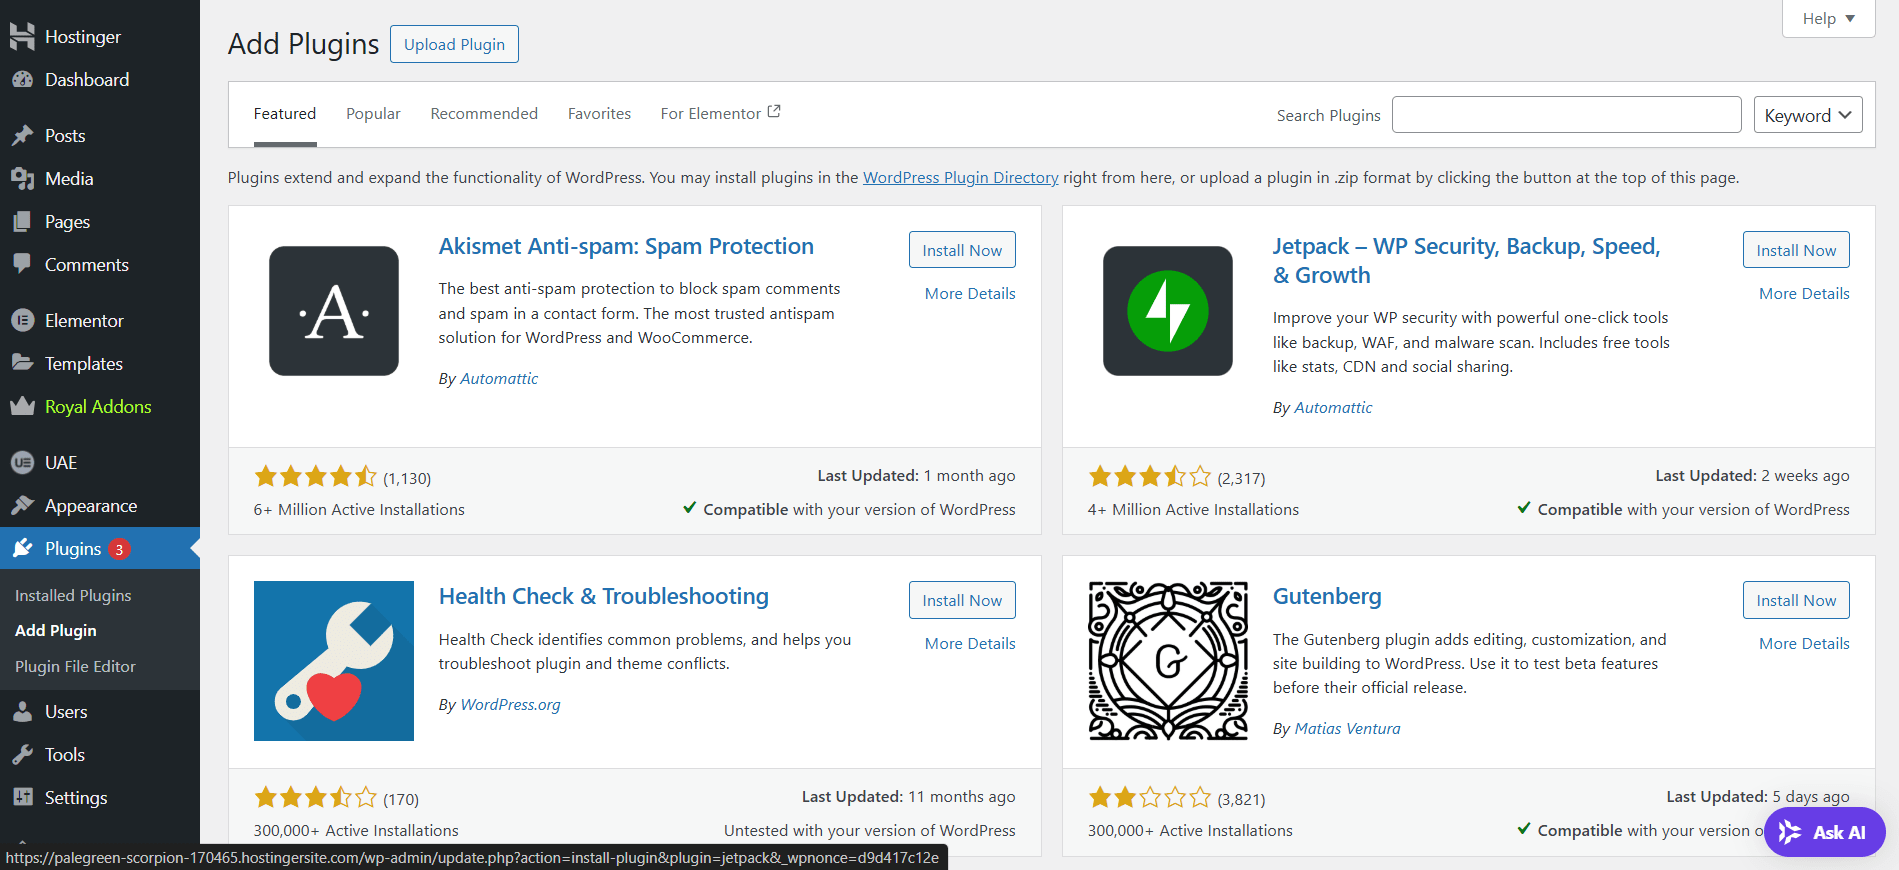Click the Matias Ventura author link
Viewport: 1899px width, 870px height.
(x=1347, y=729)
